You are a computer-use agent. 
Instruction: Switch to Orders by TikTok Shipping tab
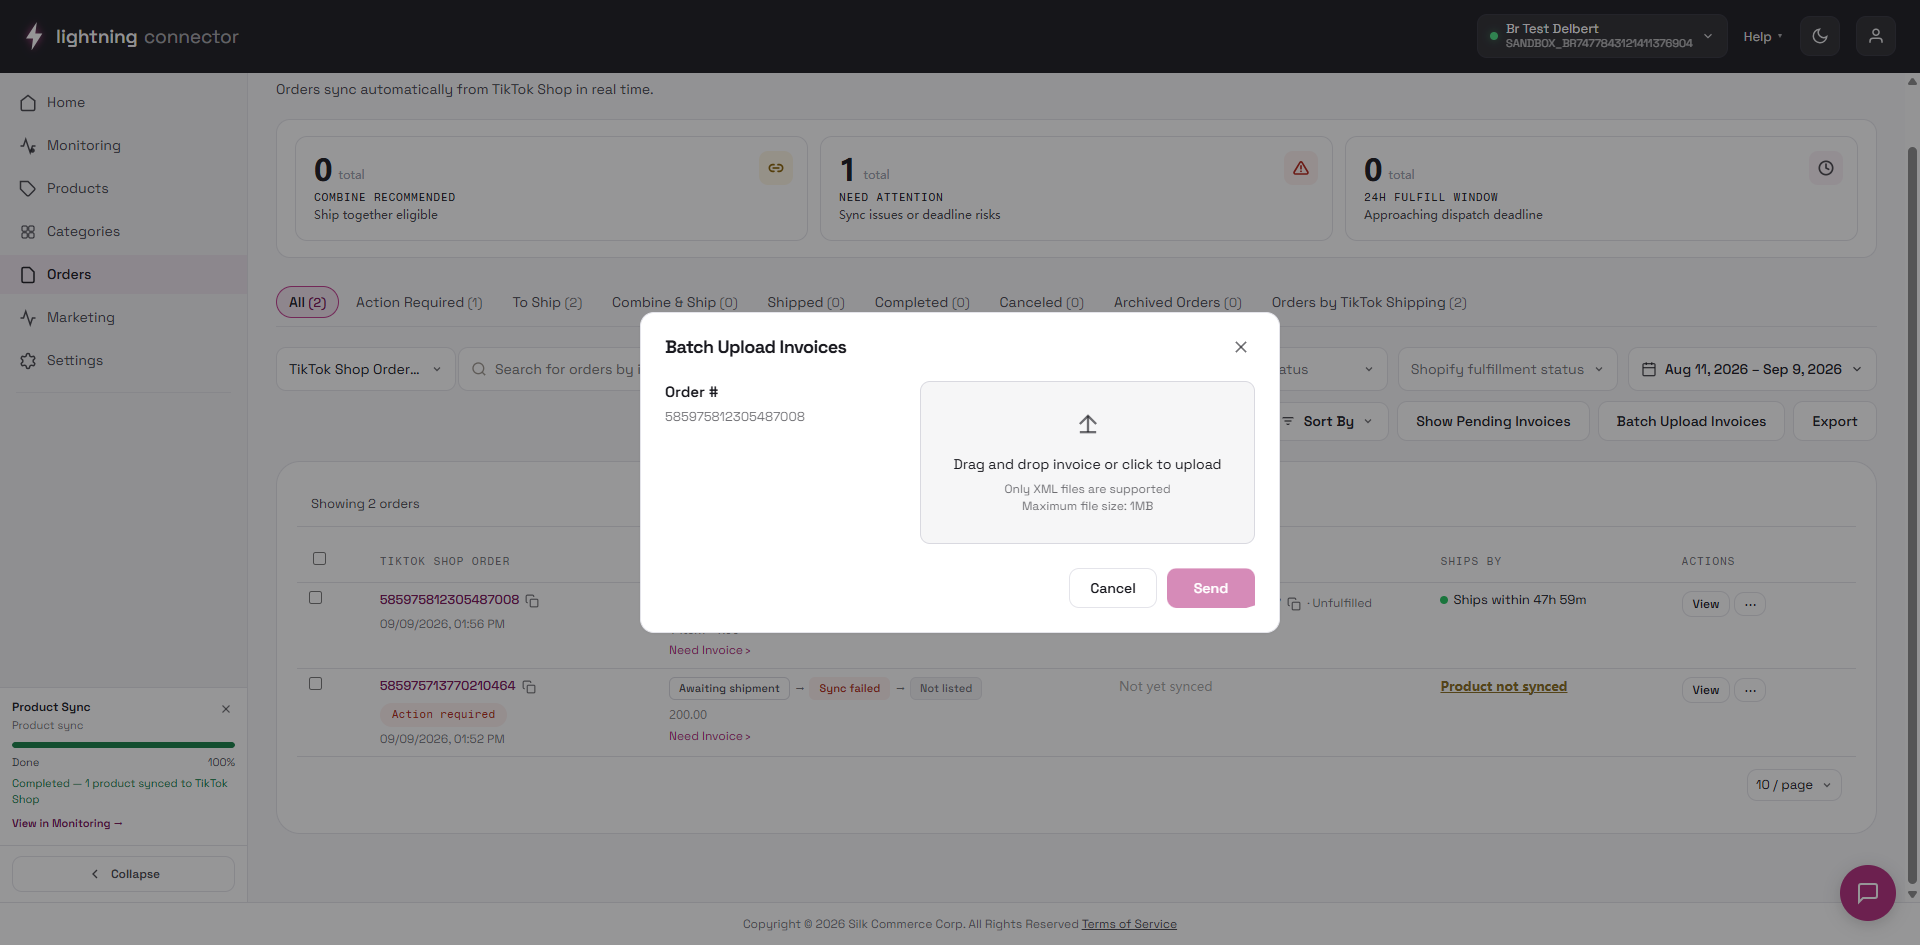(1369, 302)
